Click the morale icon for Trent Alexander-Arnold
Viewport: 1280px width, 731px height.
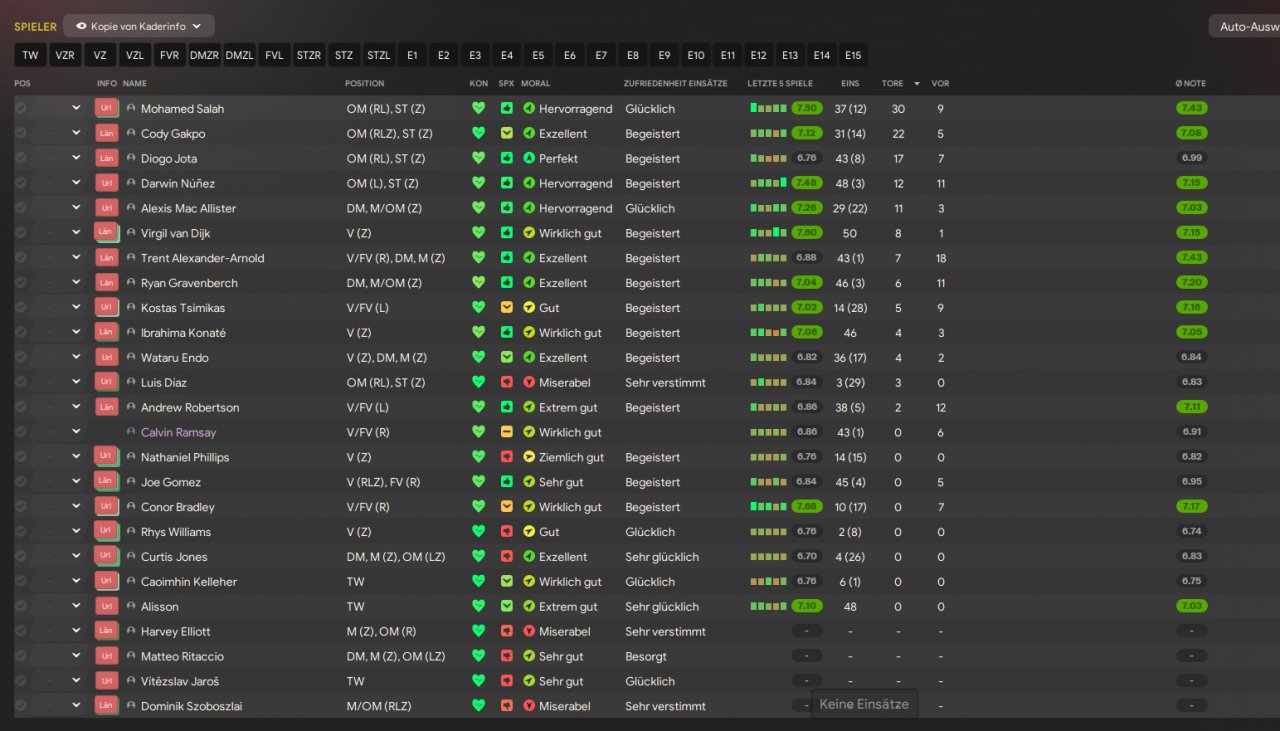point(529,258)
